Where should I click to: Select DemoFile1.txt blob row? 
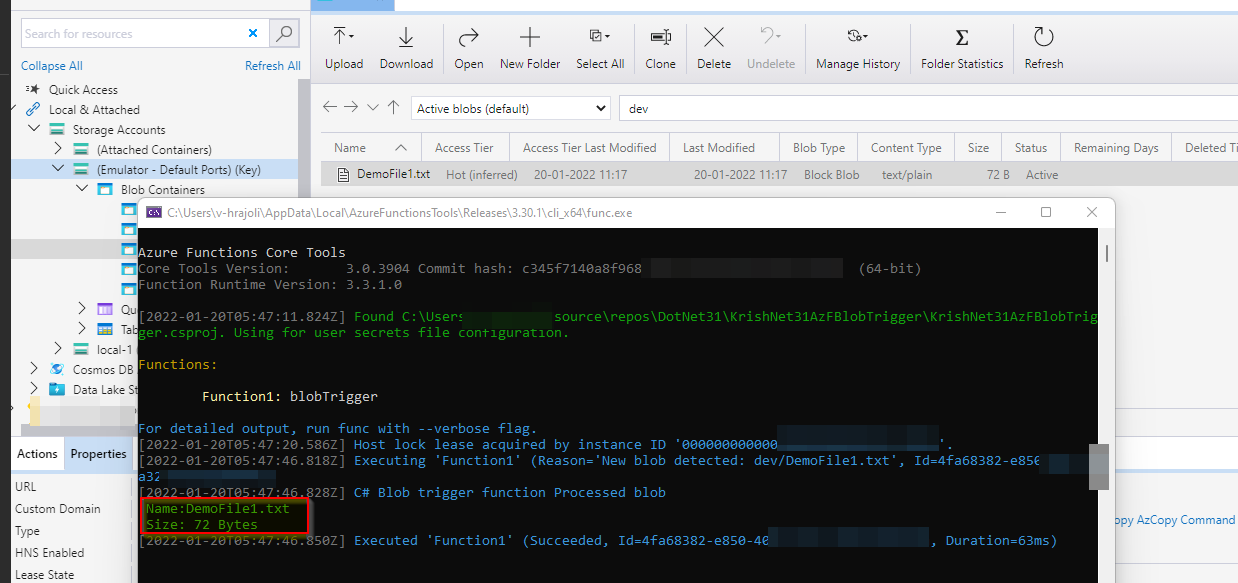click(x=779, y=174)
